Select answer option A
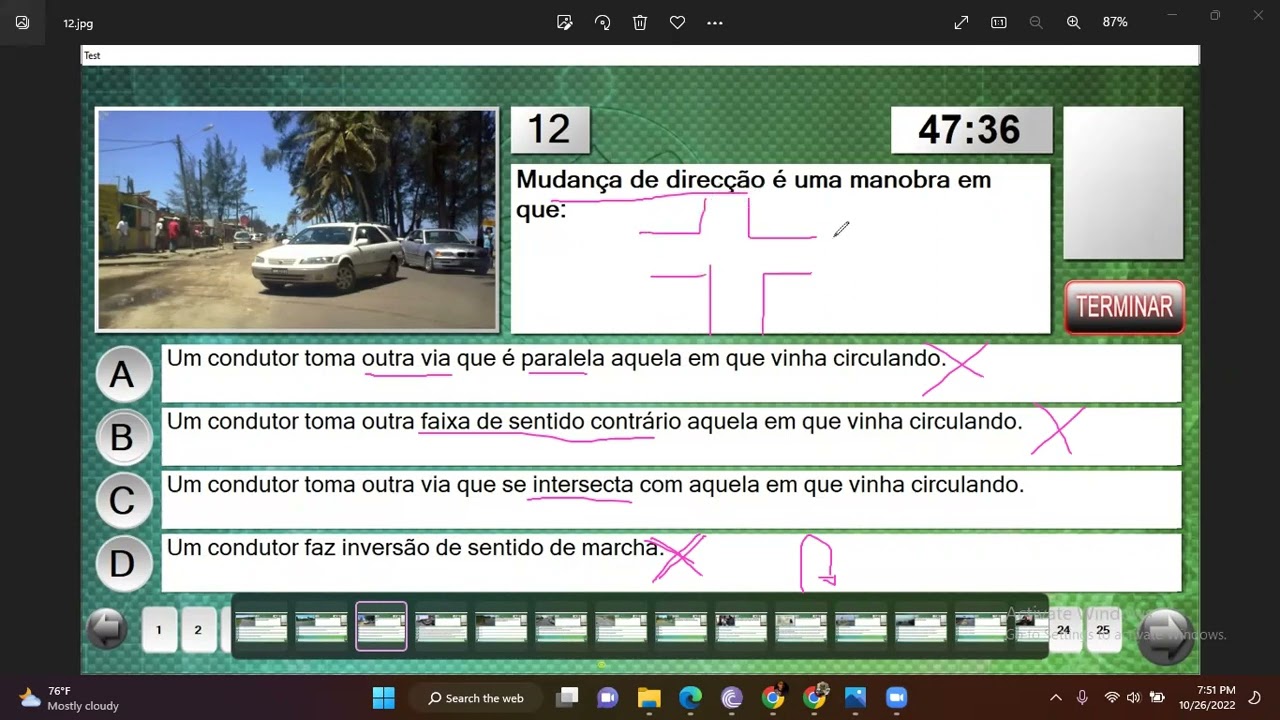Image resolution: width=1280 pixels, height=720 pixels. [x=122, y=374]
